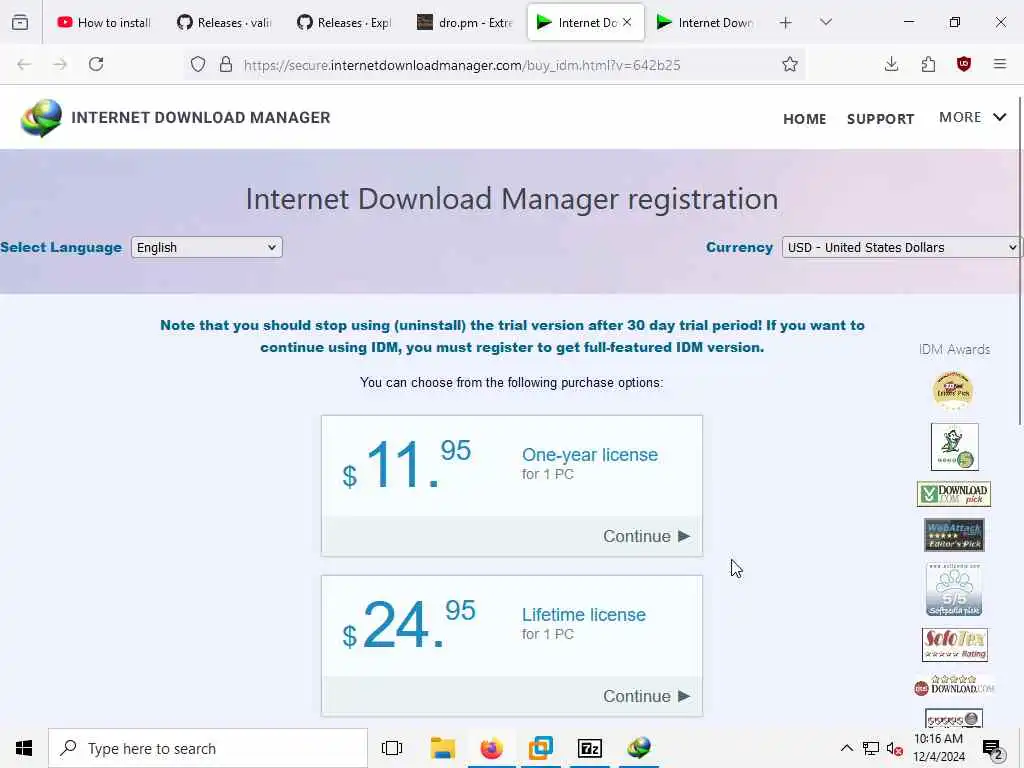Viewport: 1024px width, 768px height.
Task: Select the One-year license title
Action: click(x=590, y=455)
